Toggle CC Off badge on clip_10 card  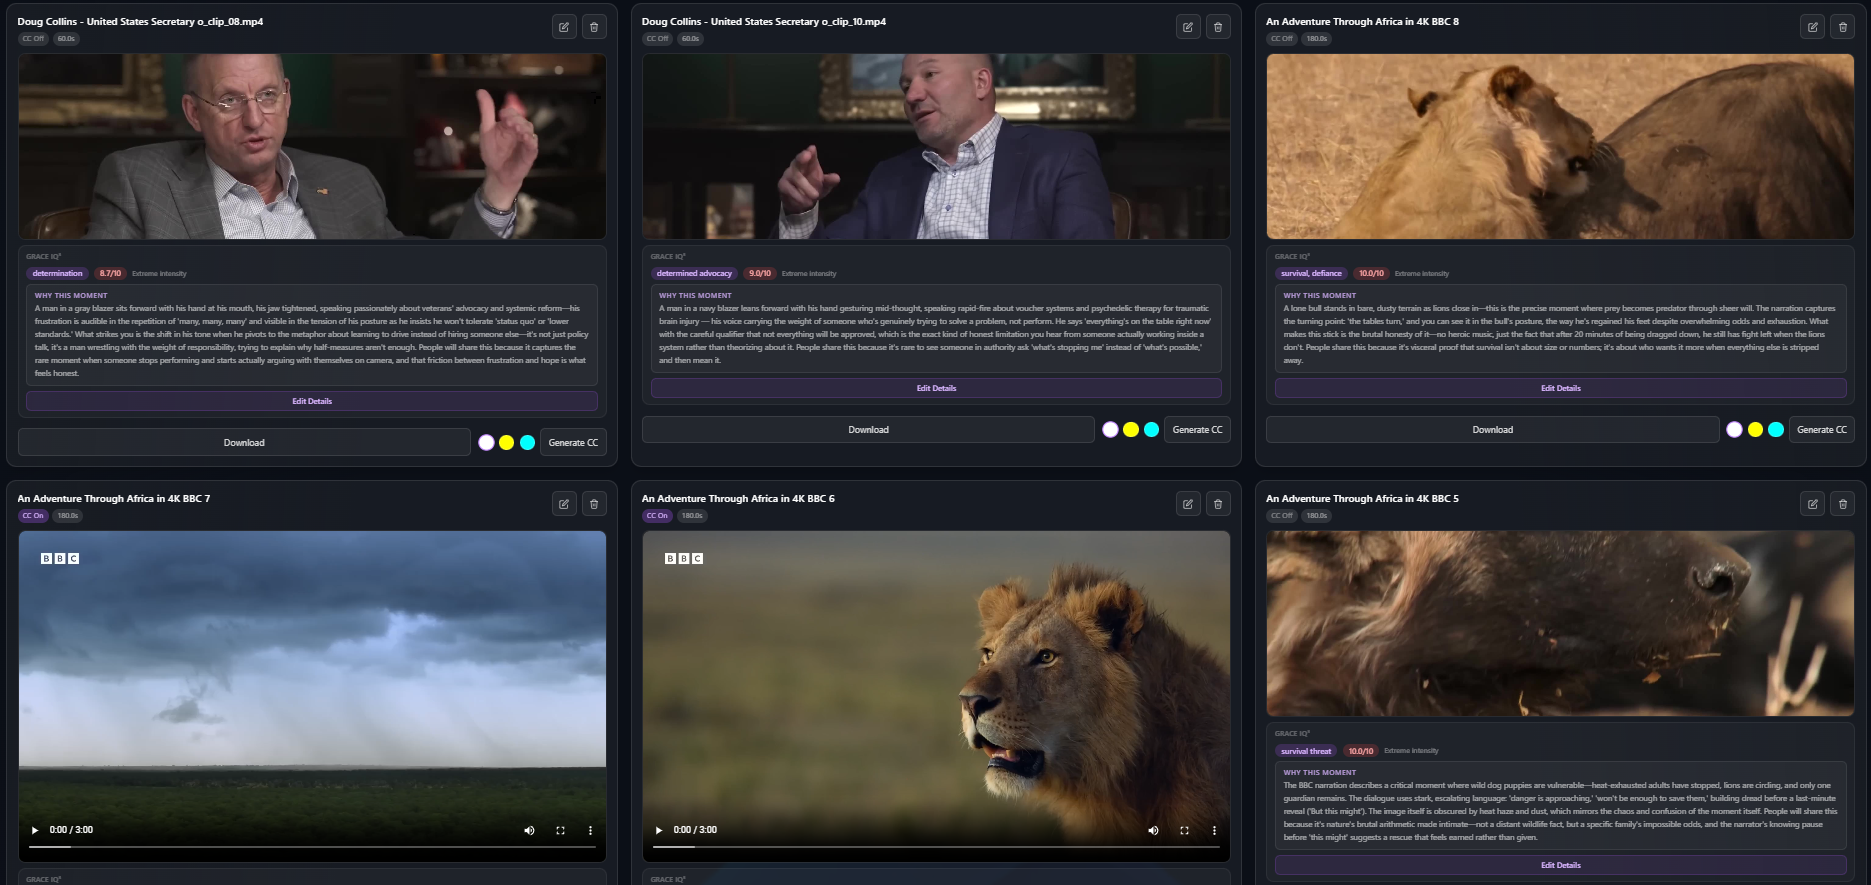click(x=657, y=39)
